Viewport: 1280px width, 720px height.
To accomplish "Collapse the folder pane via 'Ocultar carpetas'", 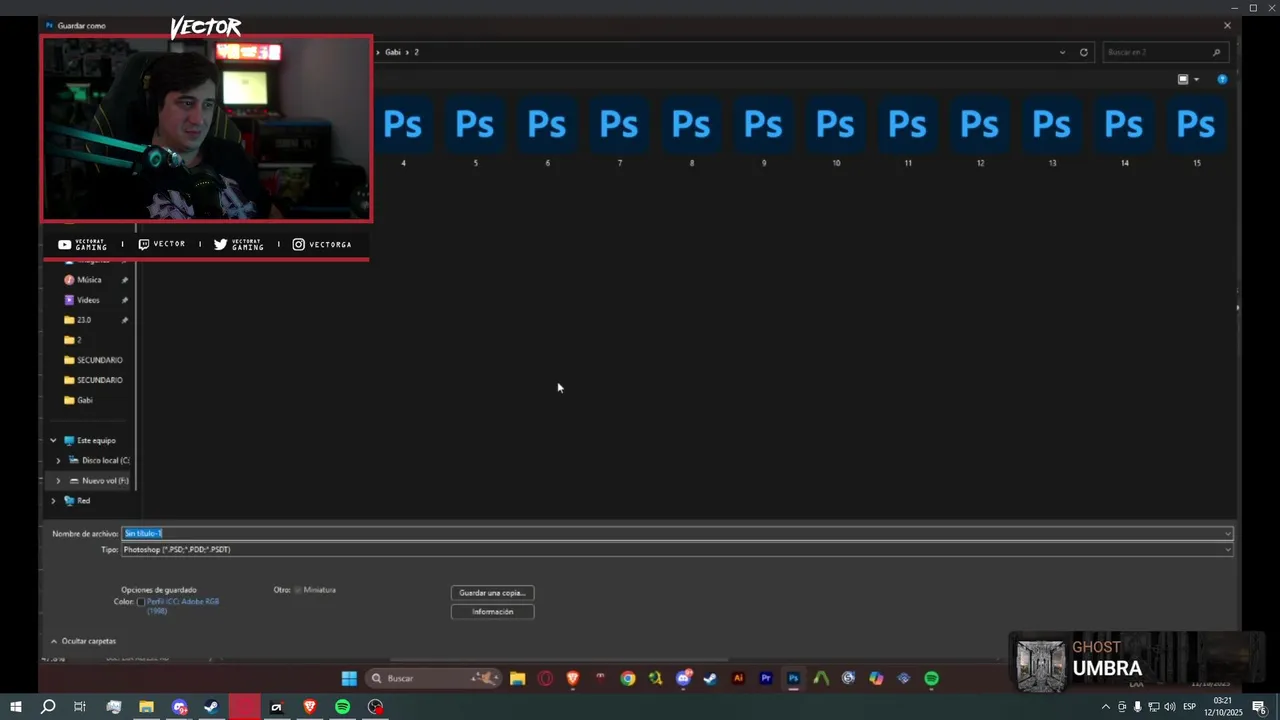I will [83, 641].
